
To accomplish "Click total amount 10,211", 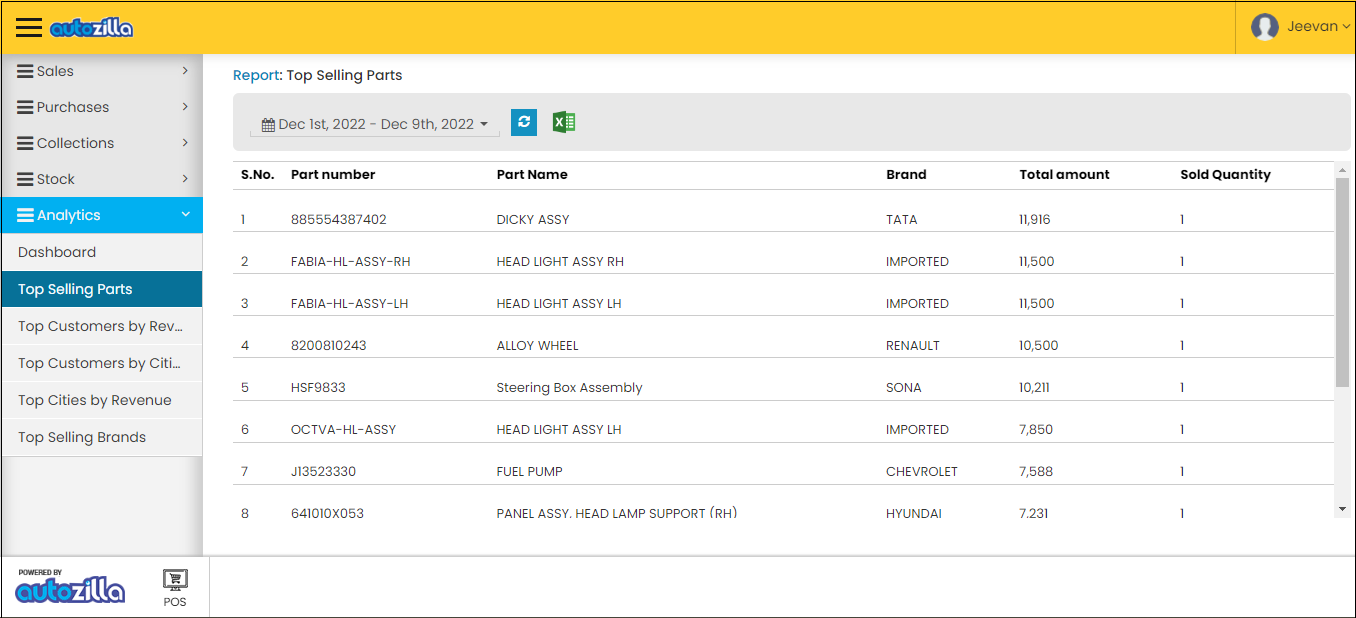I will click(x=1035, y=387).
